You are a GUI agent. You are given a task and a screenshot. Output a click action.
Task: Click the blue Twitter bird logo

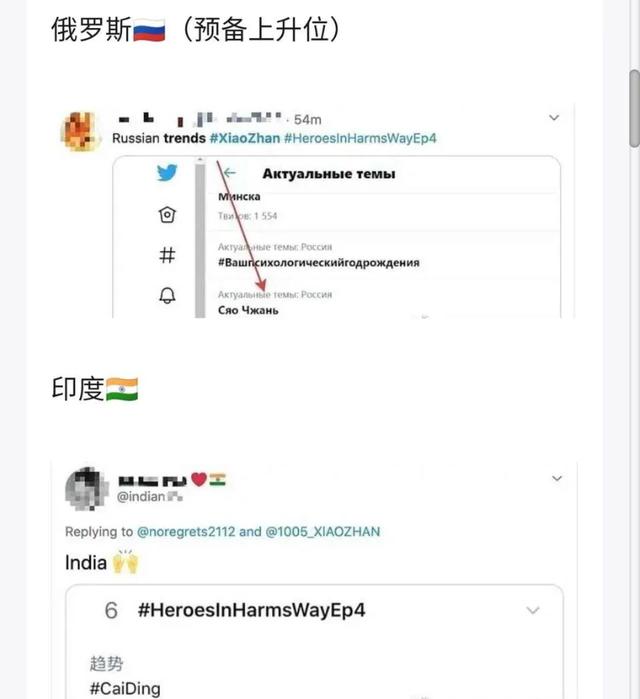click(x=167, y=173)
